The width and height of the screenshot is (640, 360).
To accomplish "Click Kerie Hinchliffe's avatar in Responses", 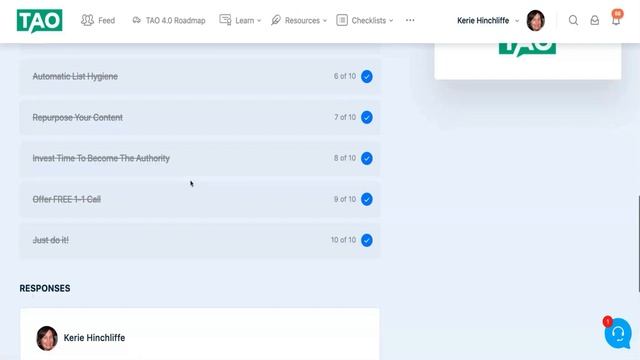I will (x=47, y=338).
